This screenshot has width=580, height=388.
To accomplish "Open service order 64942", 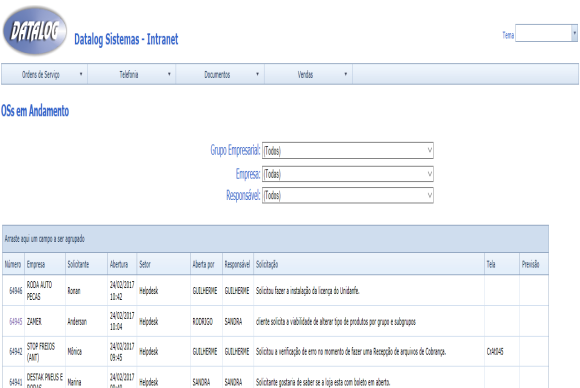I will (16, 351).
